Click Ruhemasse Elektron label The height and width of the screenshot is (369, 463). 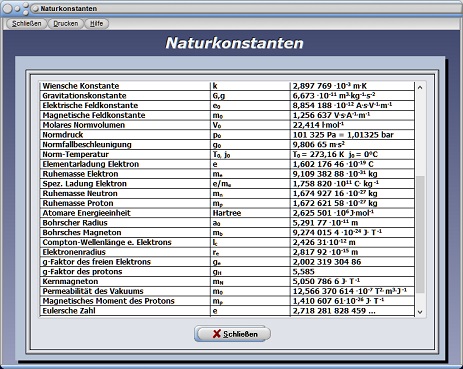tap(80, 174)
